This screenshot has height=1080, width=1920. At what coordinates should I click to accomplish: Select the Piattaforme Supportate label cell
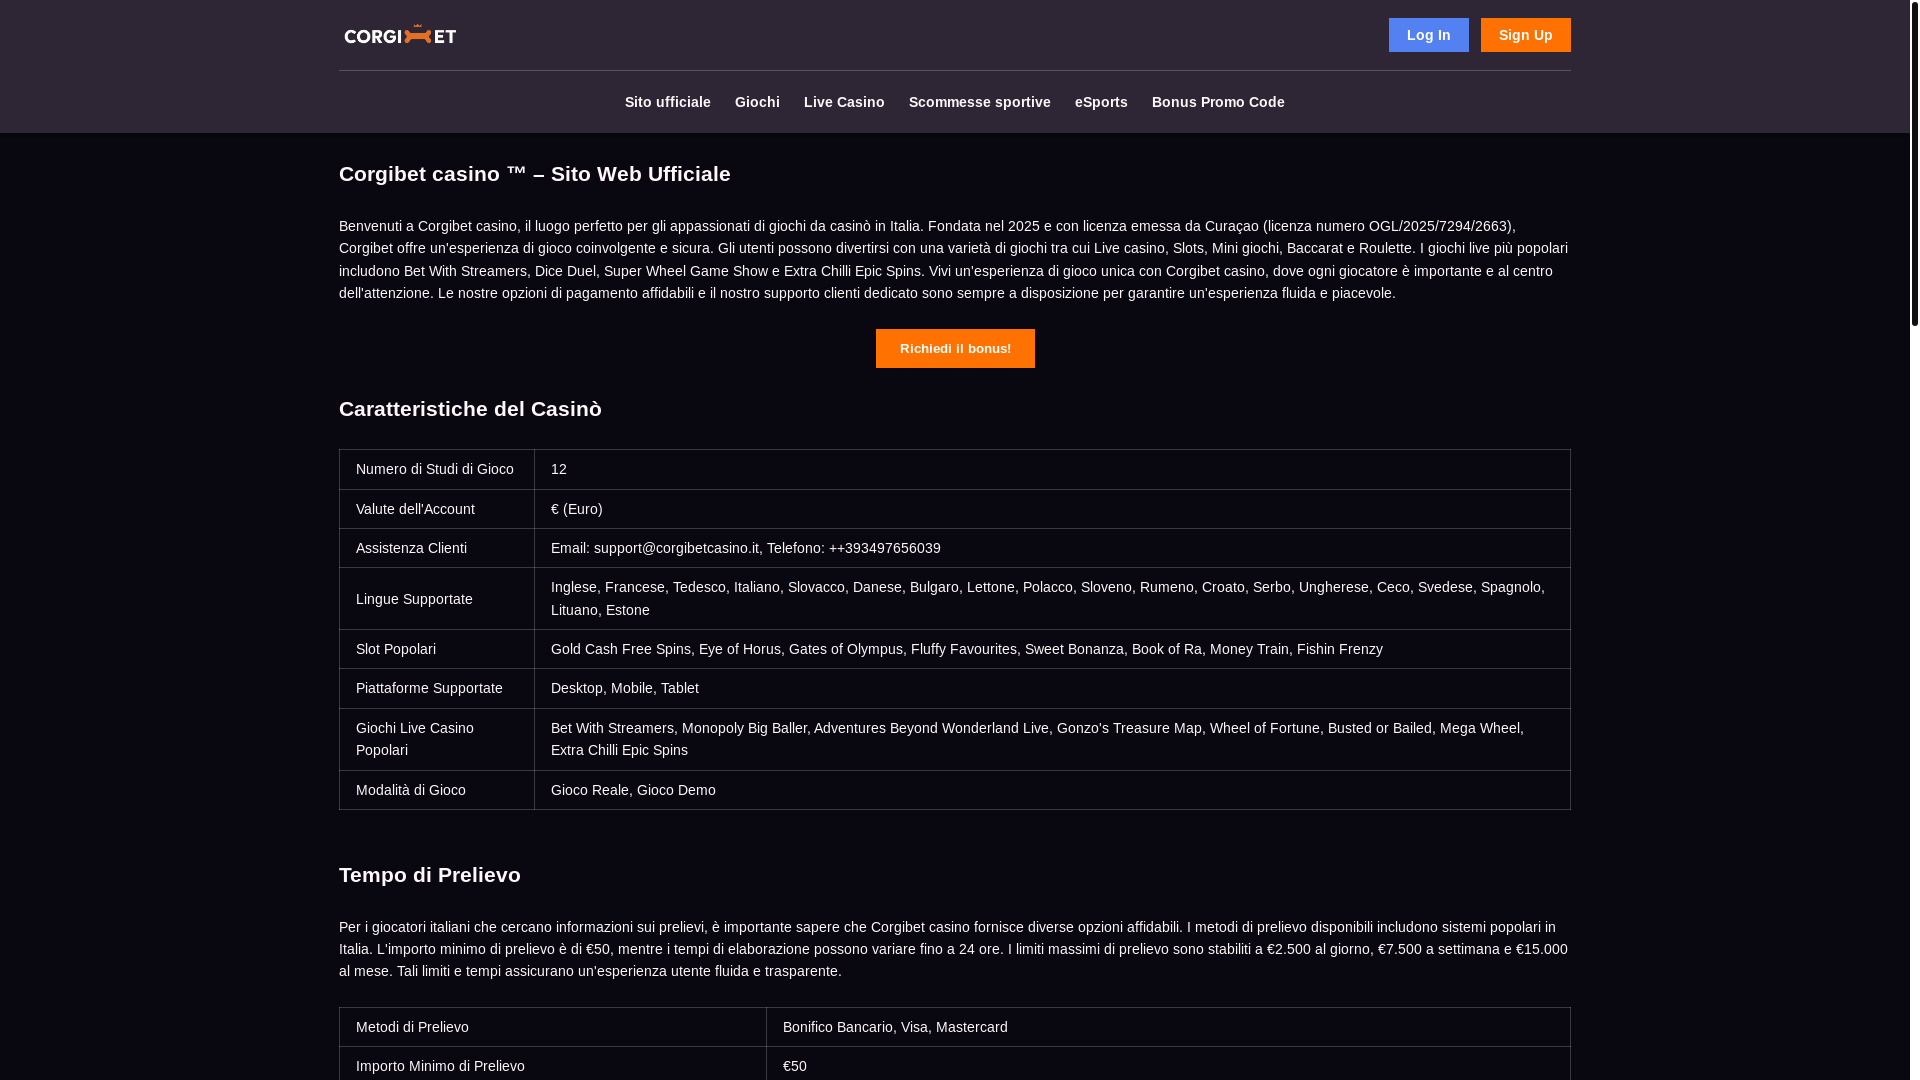coord(437,688)
